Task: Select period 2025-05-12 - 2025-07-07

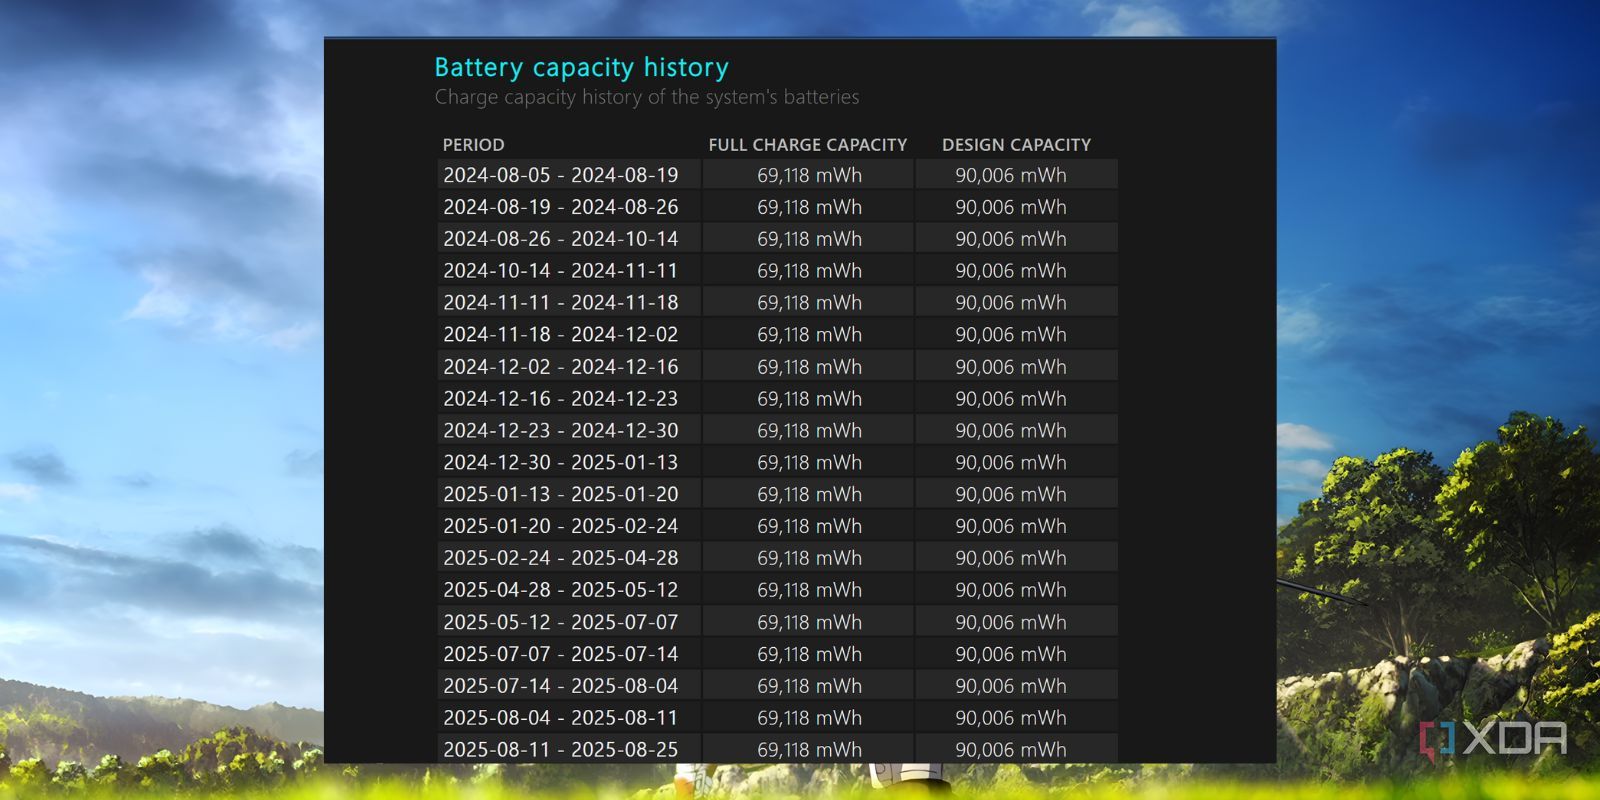Action: point(561,622)
